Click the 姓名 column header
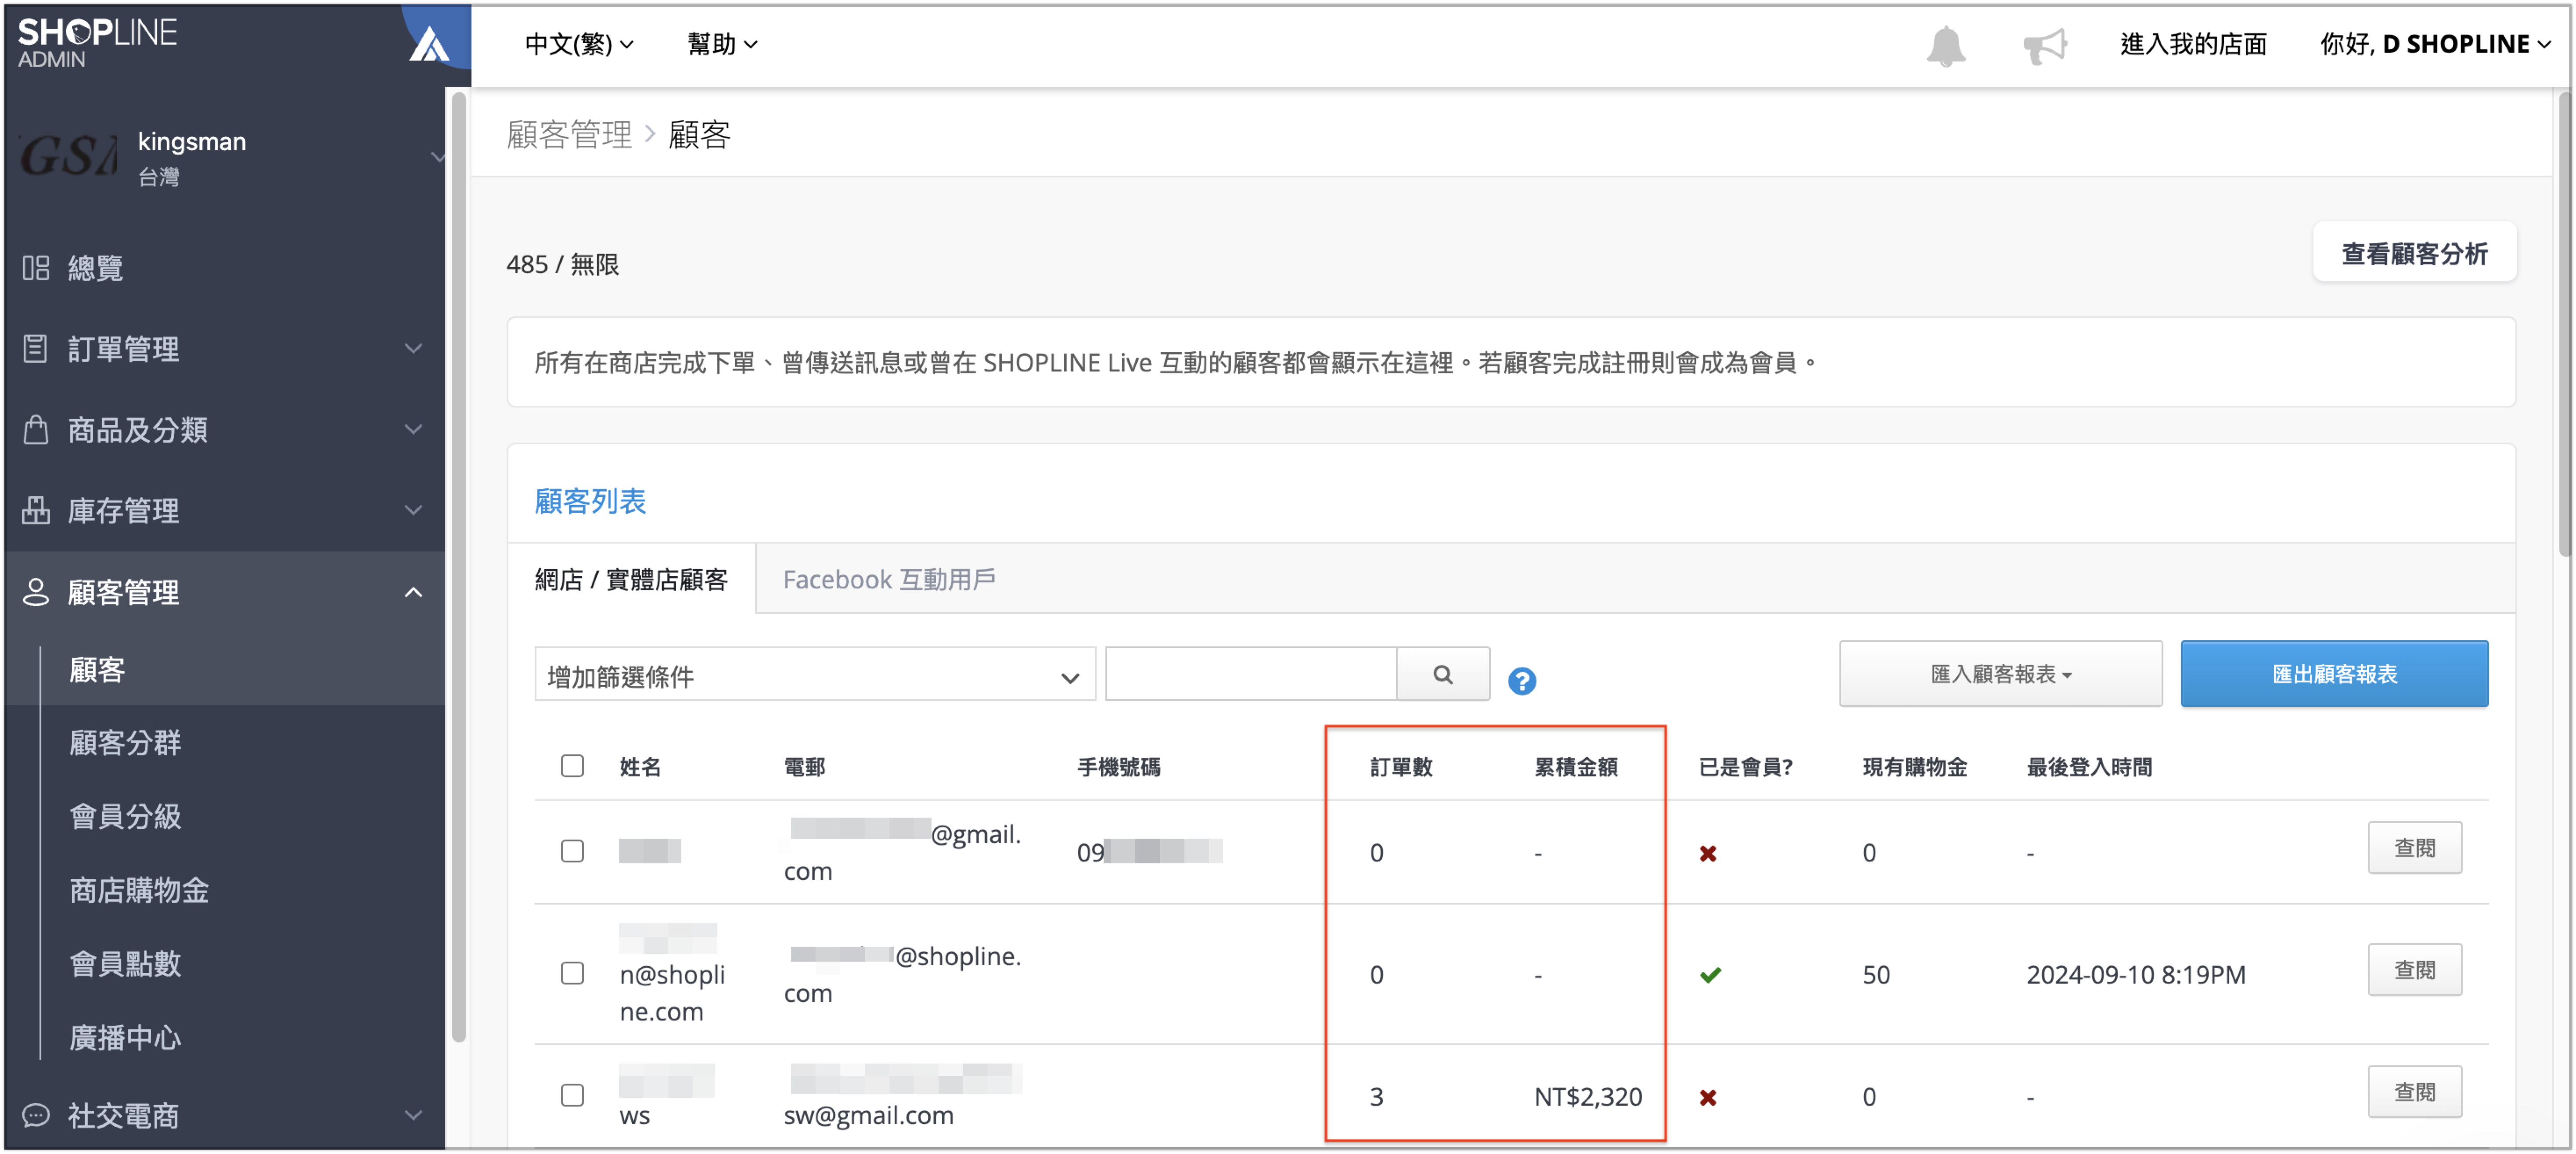The height and width of the screenshot is (1154, 2576). (640, 767)
